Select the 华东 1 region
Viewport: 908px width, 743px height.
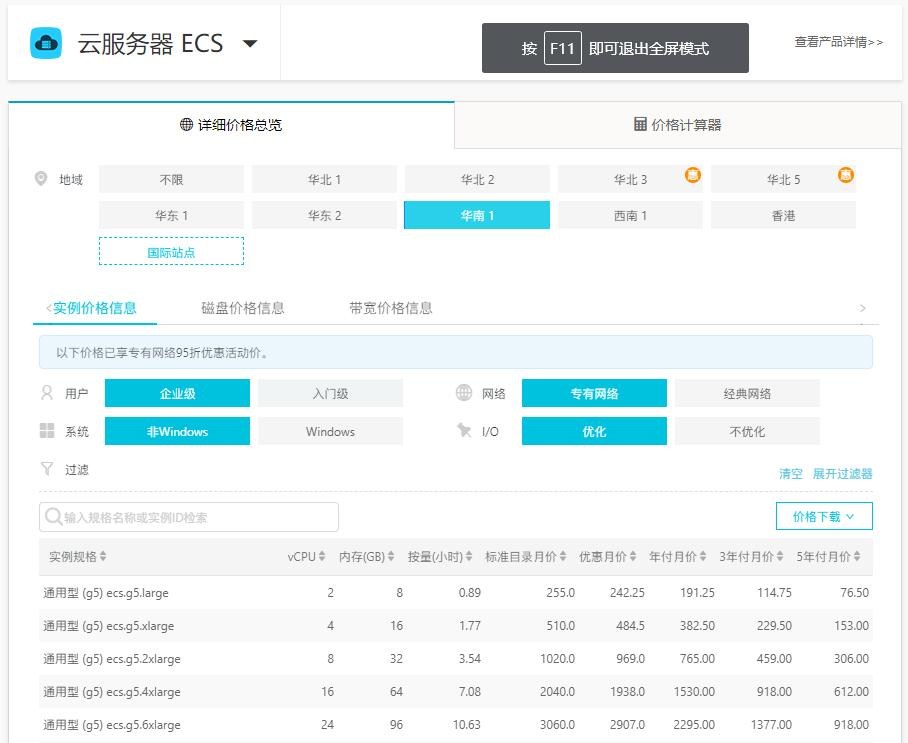click(x=171, y=215)
